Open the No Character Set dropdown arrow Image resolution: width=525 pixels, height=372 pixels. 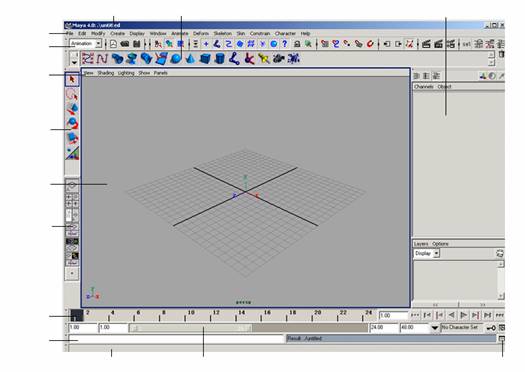(435, 328)
